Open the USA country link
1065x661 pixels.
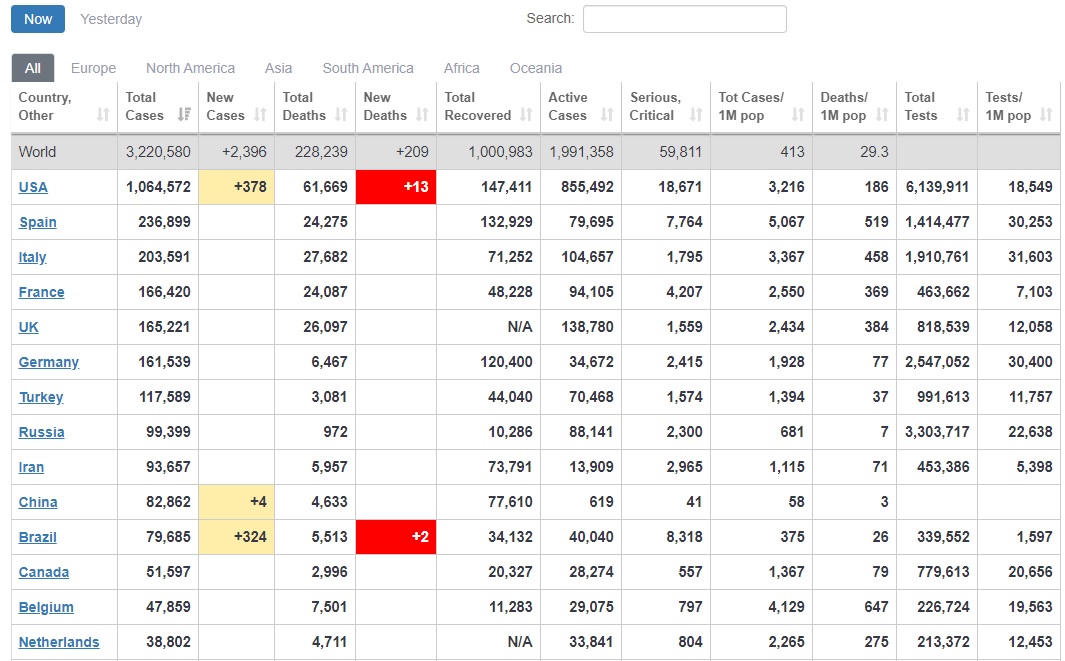(x=33, y=187)
